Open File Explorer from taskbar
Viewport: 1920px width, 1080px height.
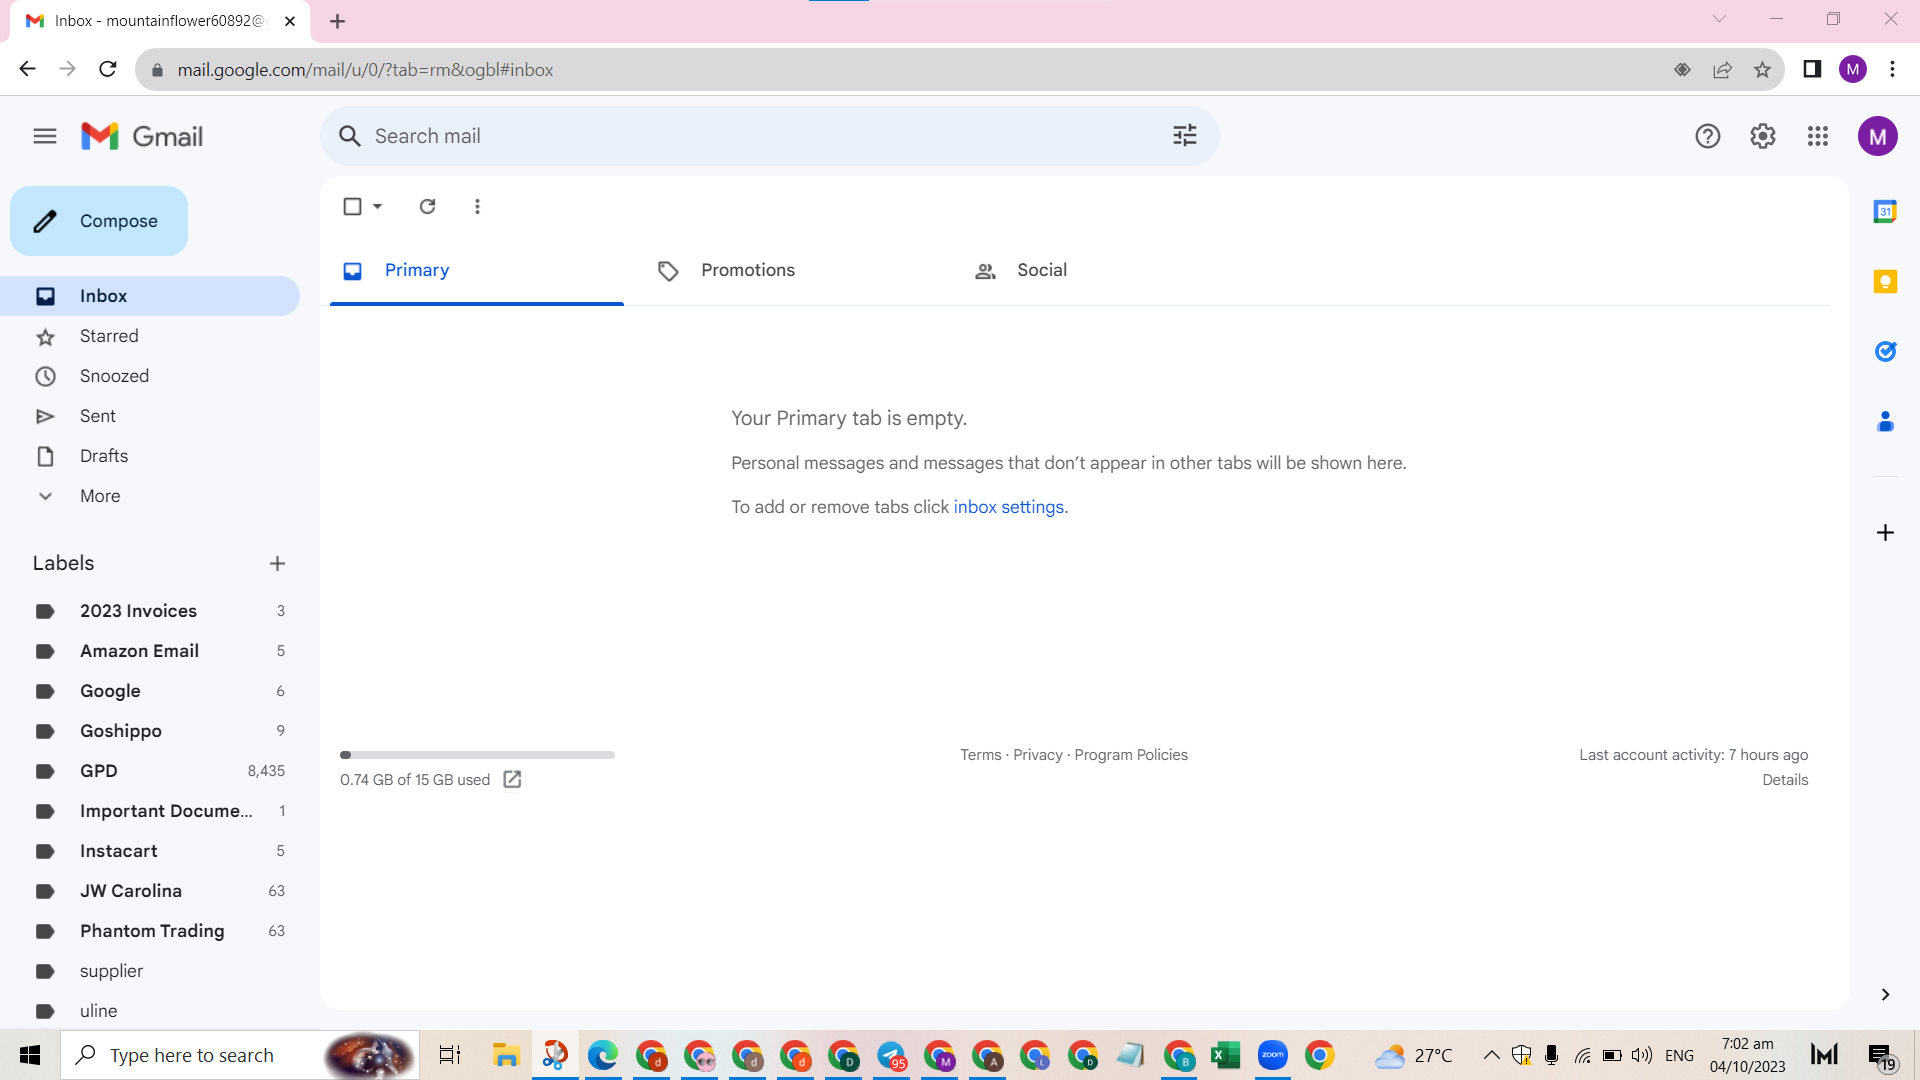tap(506, 1055)
